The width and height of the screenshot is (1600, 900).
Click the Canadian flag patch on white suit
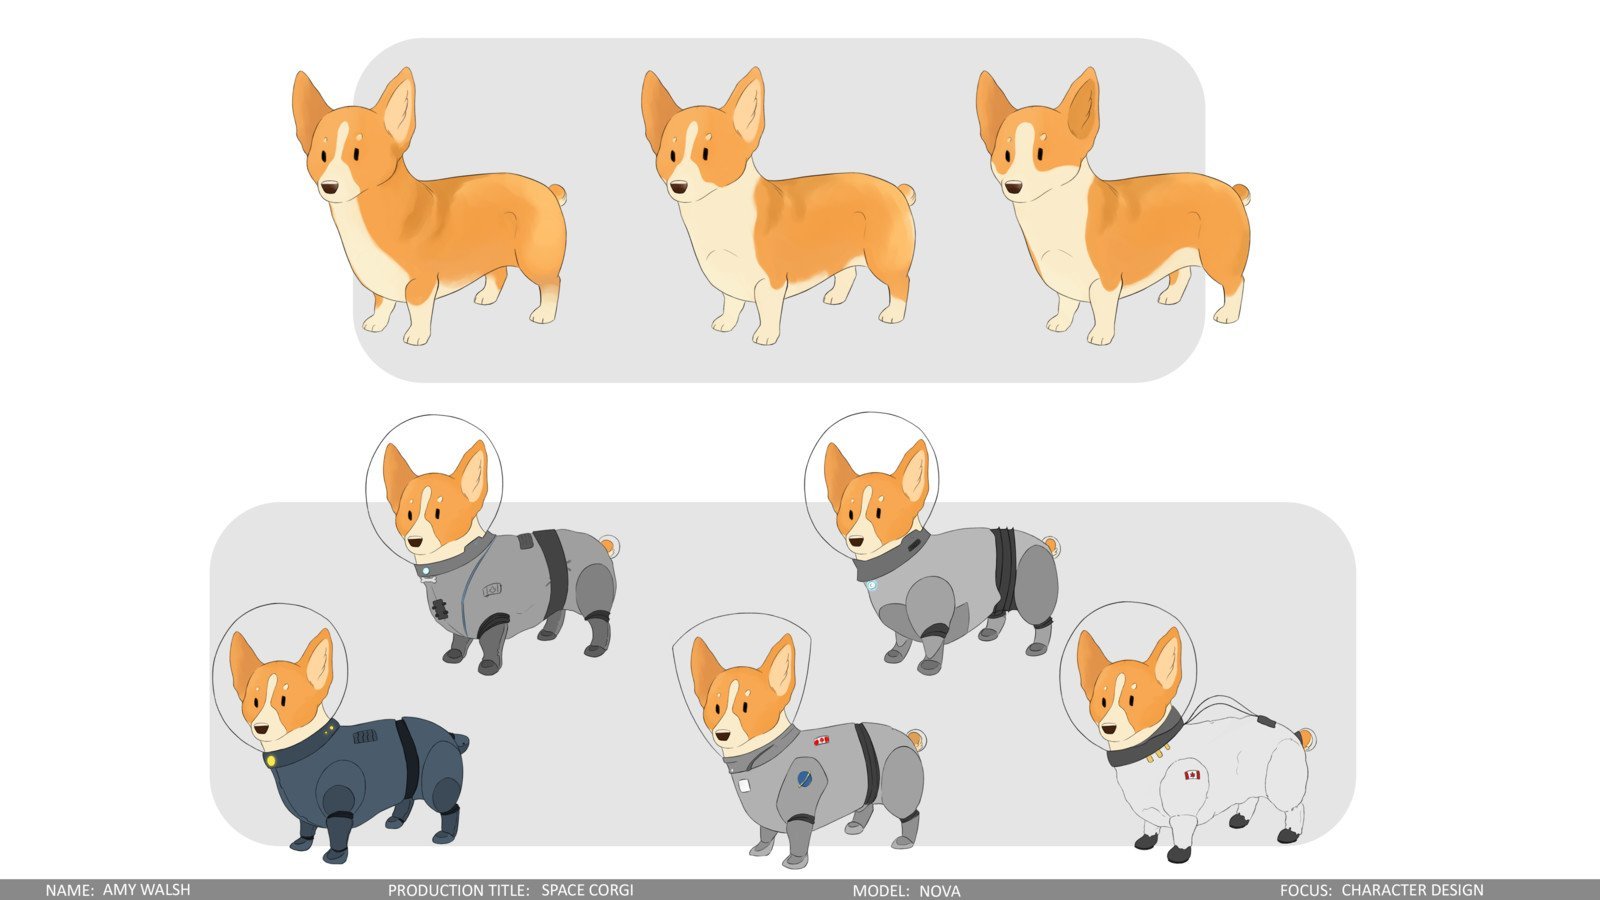pyautogui.click(x=1192, y=775)
